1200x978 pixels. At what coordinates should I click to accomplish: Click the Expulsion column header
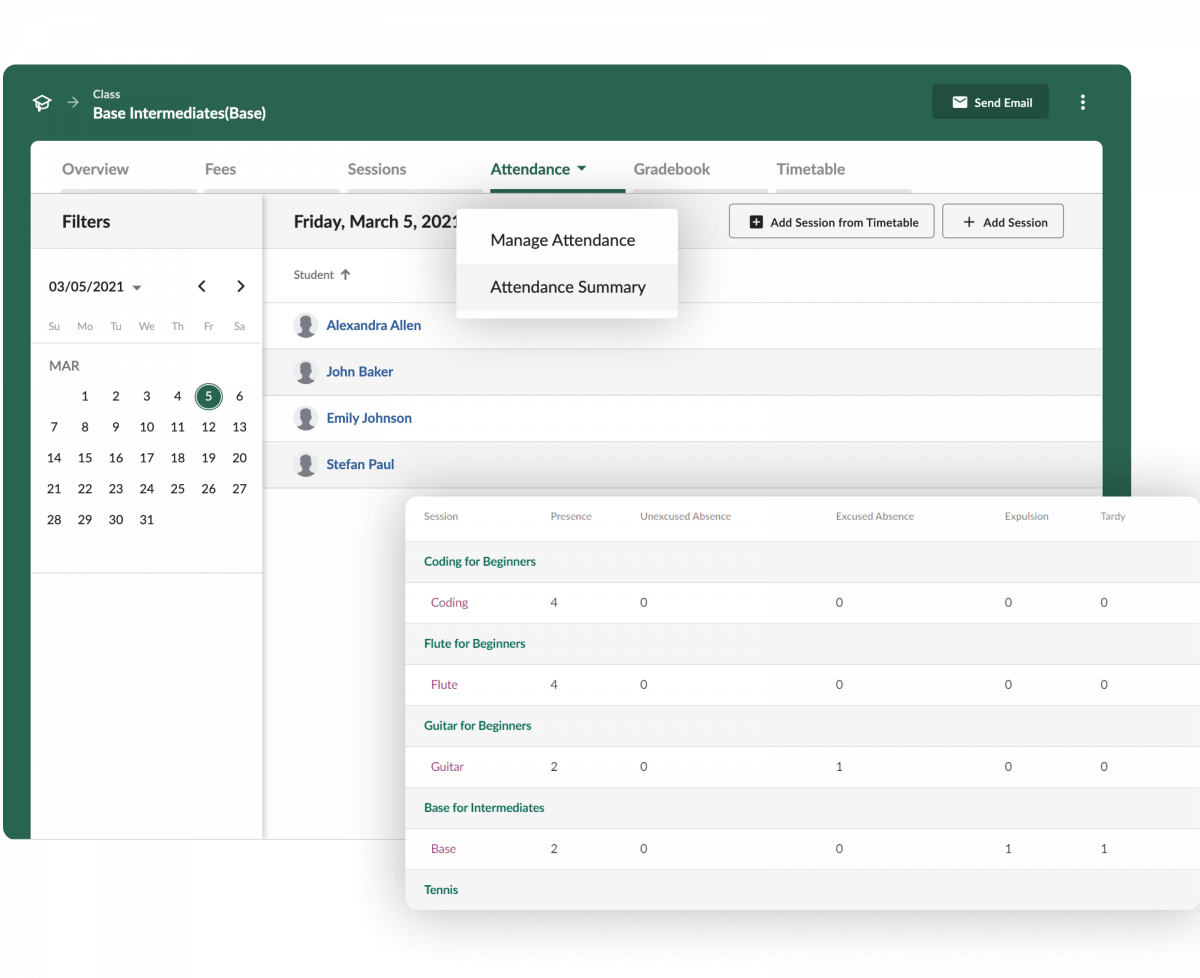pos(1027,517)
